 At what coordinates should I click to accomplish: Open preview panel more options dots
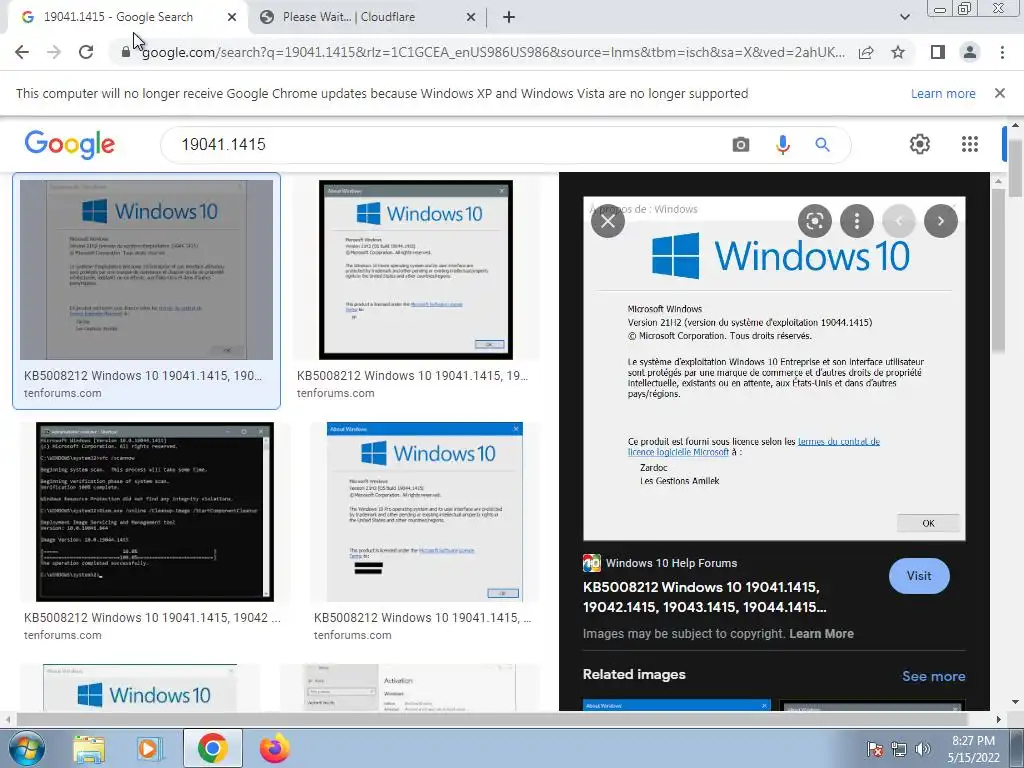[x=857, y=221]
